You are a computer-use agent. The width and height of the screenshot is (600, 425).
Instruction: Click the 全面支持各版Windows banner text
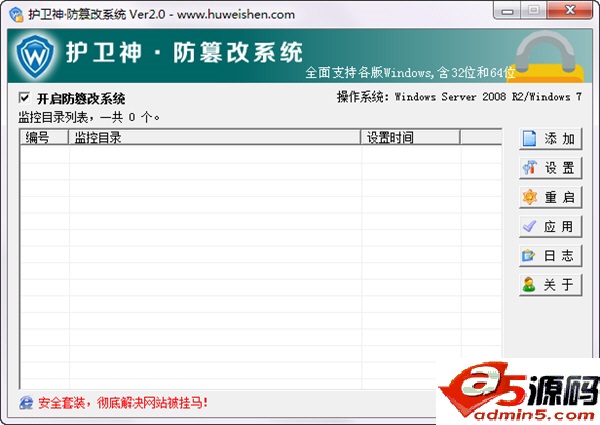[410, 72]
